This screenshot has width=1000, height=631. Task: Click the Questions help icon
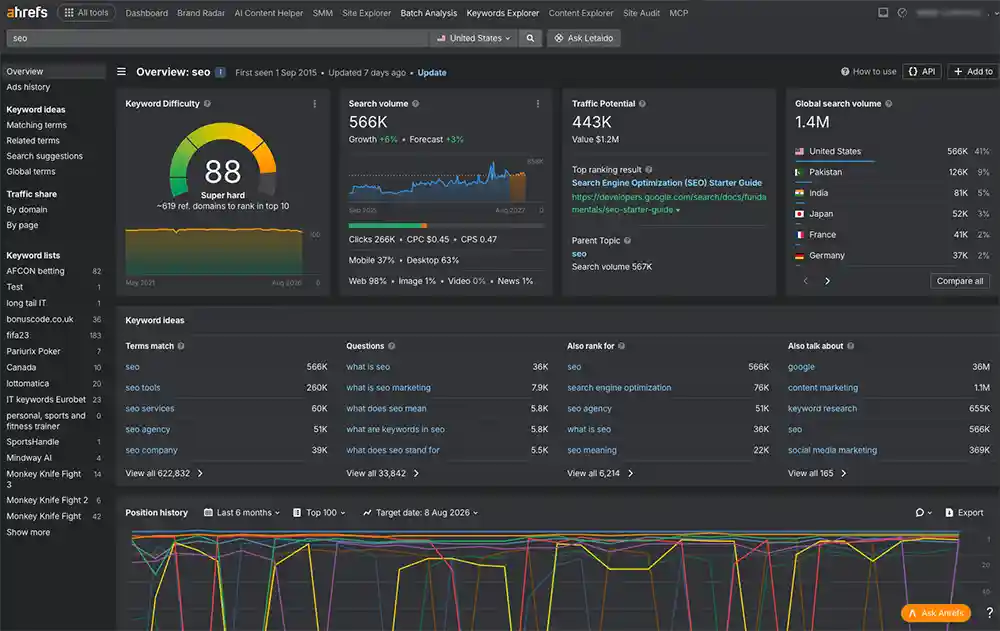(x=392, y=346)
